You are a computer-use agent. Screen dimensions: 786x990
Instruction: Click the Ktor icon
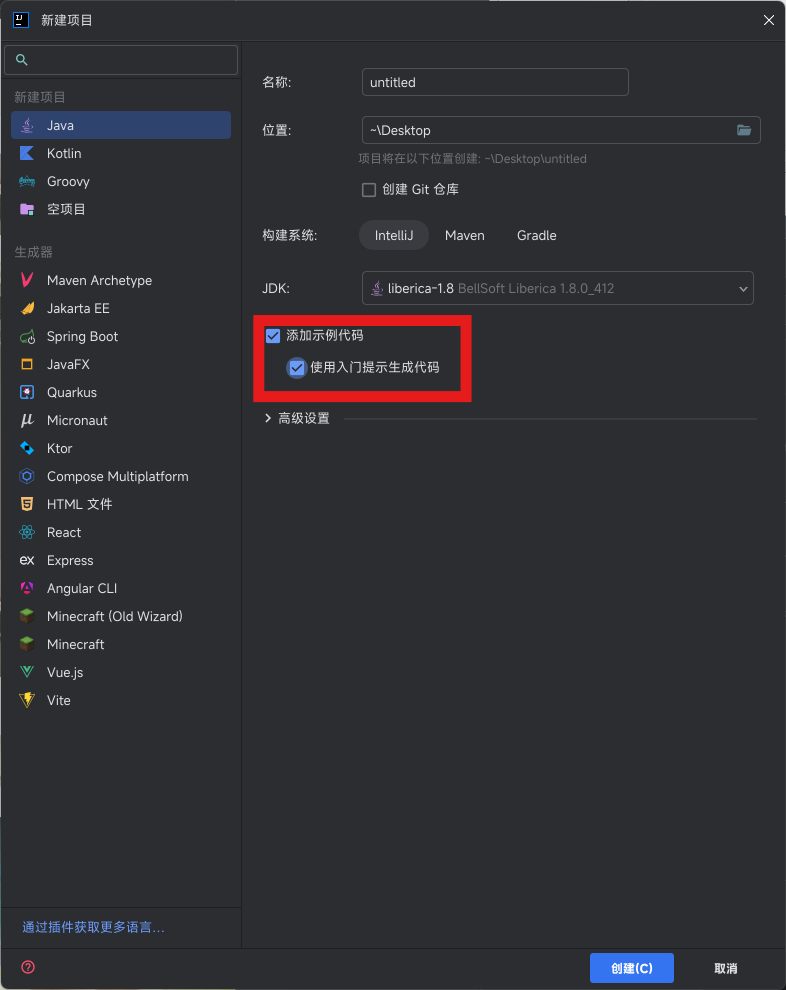tap(27, 448)
